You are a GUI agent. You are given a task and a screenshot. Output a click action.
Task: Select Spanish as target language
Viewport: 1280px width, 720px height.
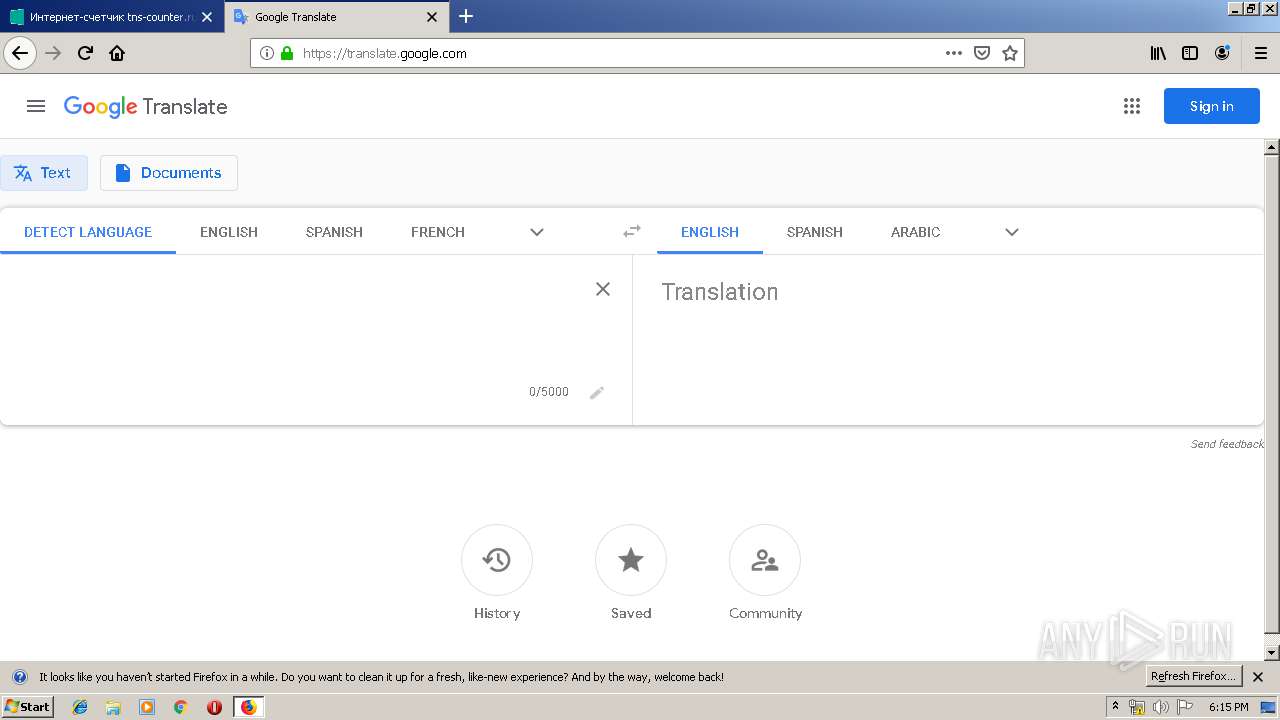[815, 232]
